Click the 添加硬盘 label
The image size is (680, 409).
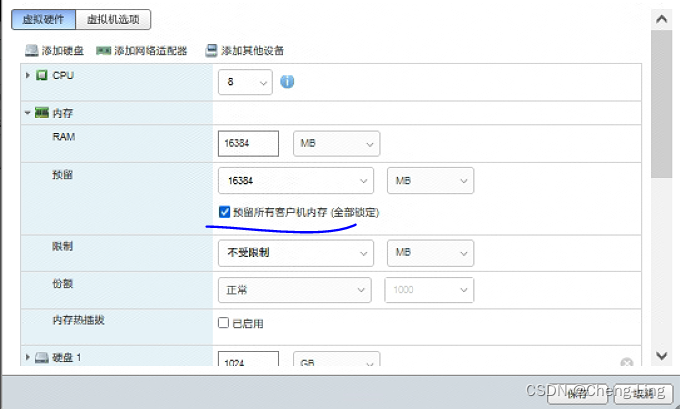point(62,51)
